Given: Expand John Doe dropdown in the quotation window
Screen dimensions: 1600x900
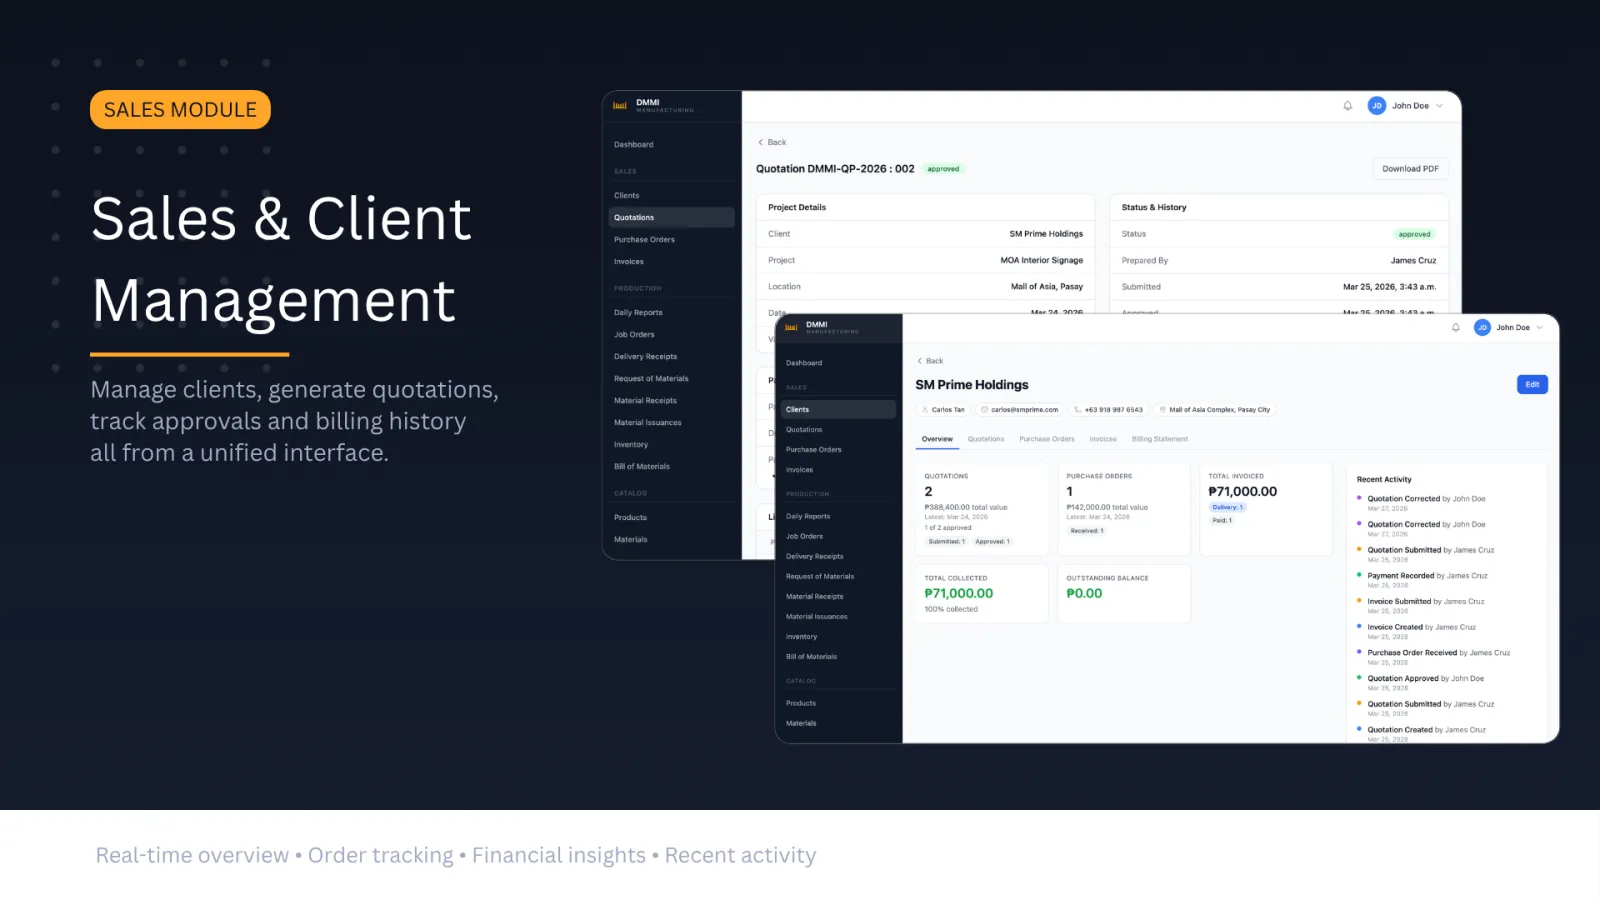Looking at the screenshot, I should pyautogui.click(x=1439, y=106).
